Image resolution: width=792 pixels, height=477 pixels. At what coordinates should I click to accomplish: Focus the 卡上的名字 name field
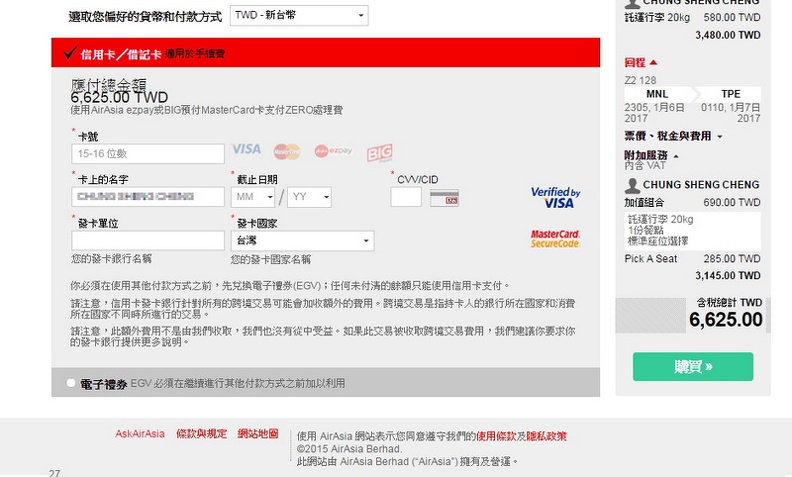[x=148, y=197]
